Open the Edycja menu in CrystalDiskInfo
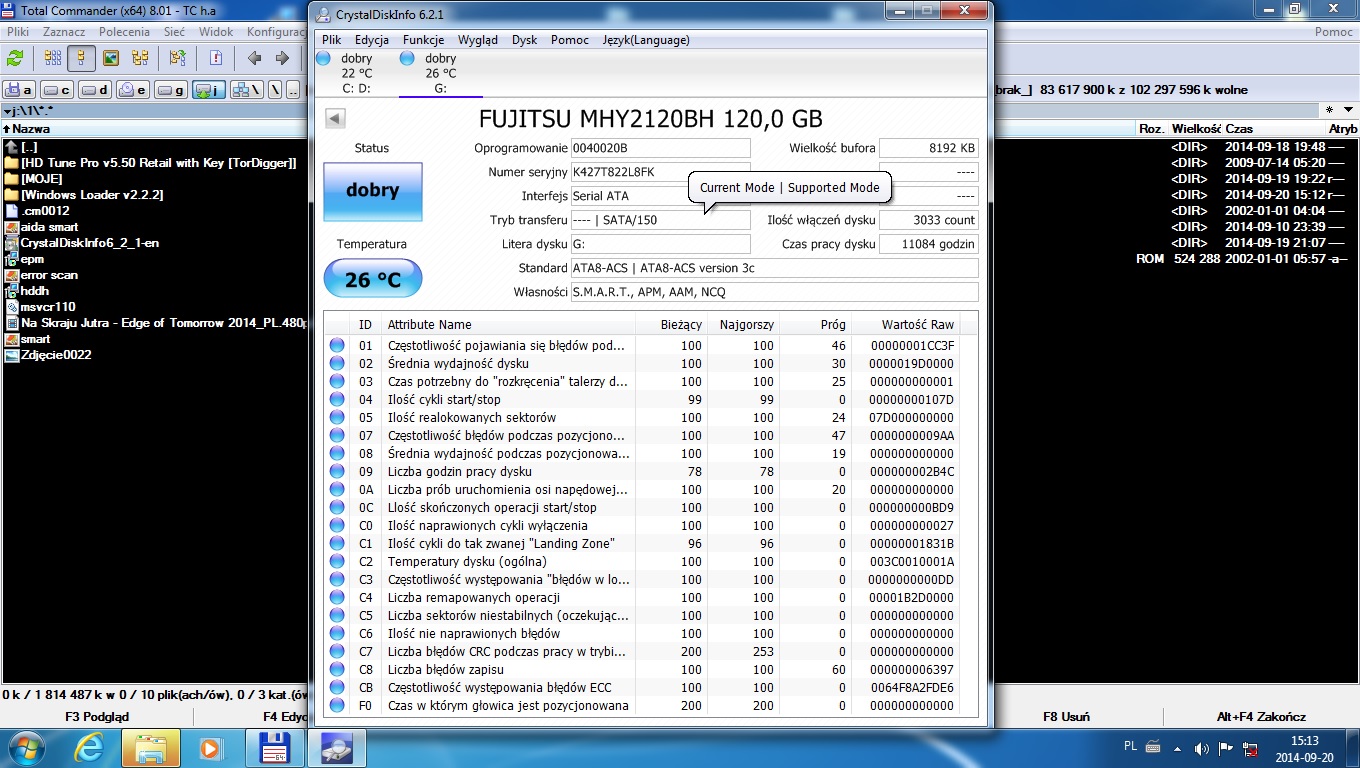 372,40
